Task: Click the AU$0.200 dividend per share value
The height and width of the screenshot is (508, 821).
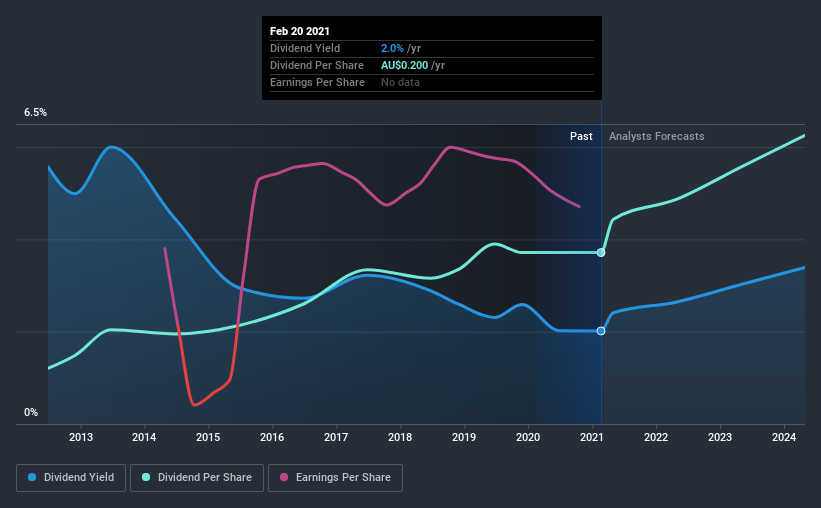Action: [404, 65]
